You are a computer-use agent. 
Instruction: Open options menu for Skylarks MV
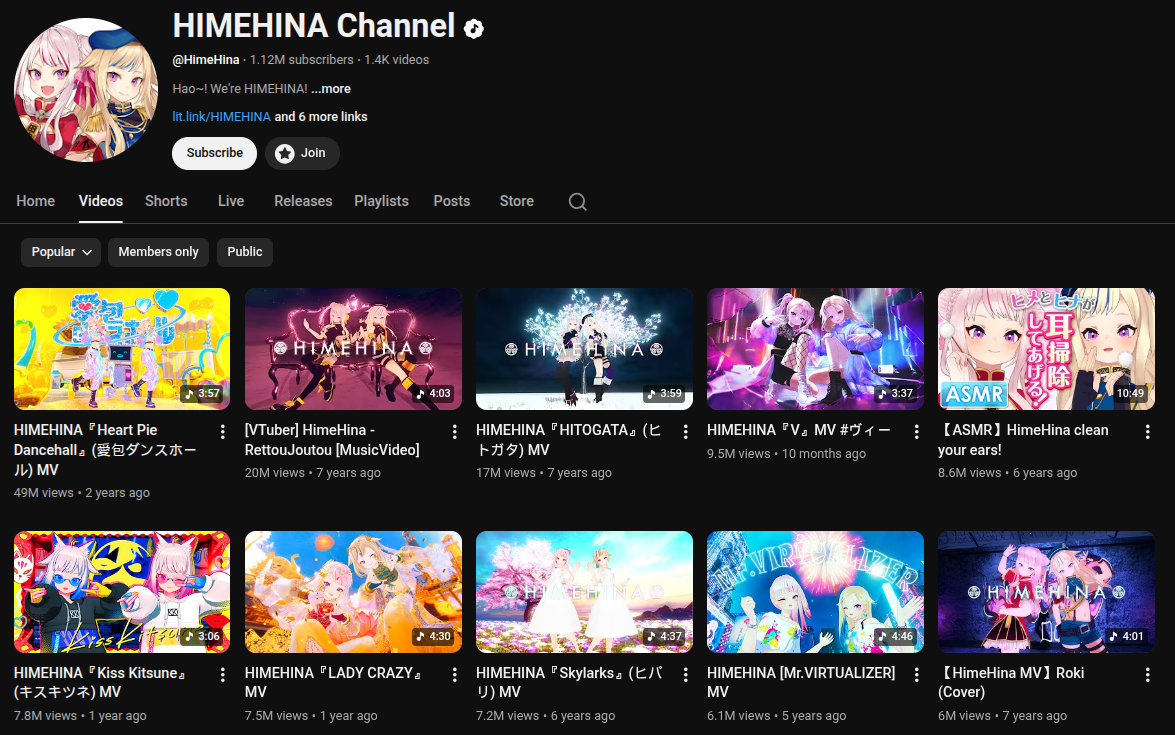[685, 674]
